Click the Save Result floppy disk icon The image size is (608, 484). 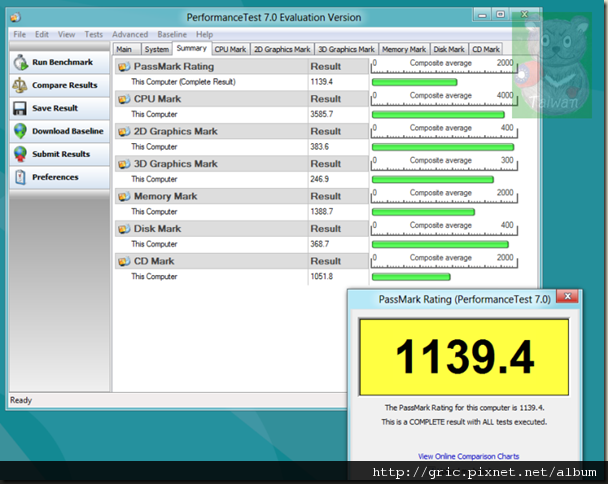pos(20,108)
